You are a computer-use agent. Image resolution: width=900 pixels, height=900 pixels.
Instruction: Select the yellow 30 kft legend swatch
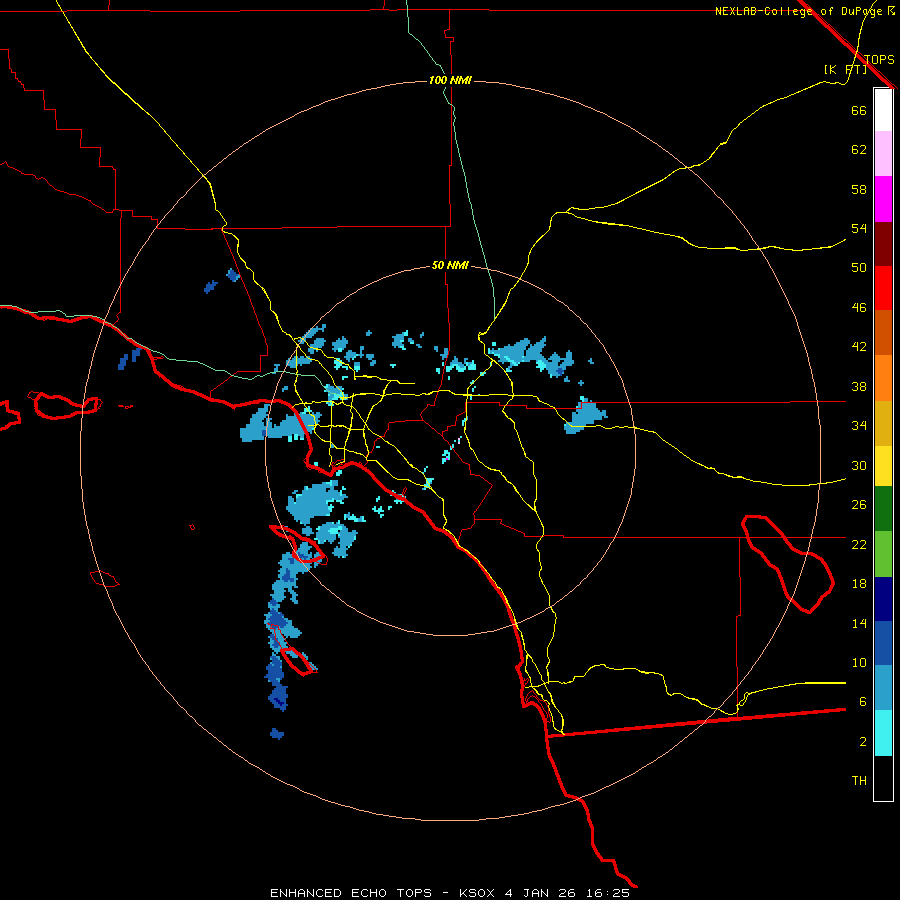[x=883, y=466]
